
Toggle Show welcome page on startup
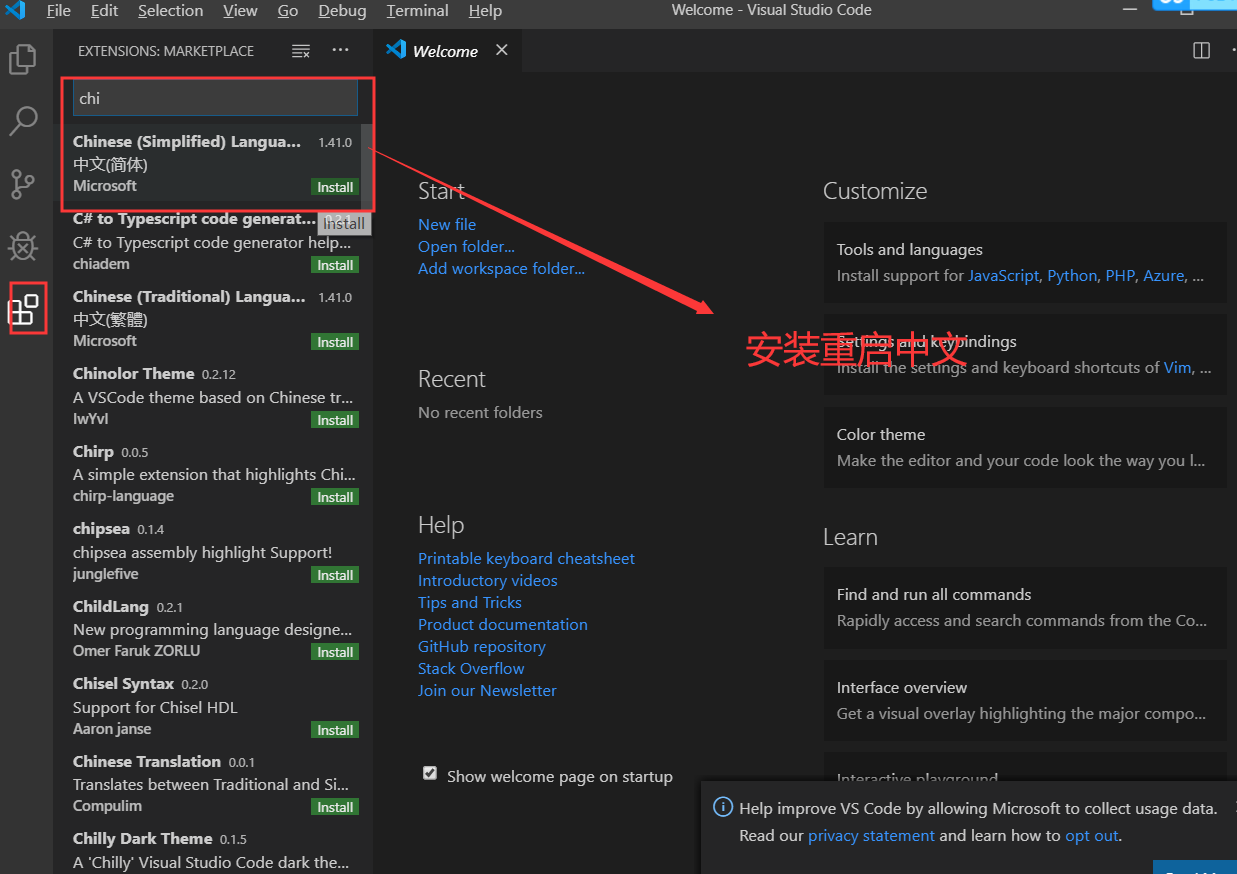(430, 773)
